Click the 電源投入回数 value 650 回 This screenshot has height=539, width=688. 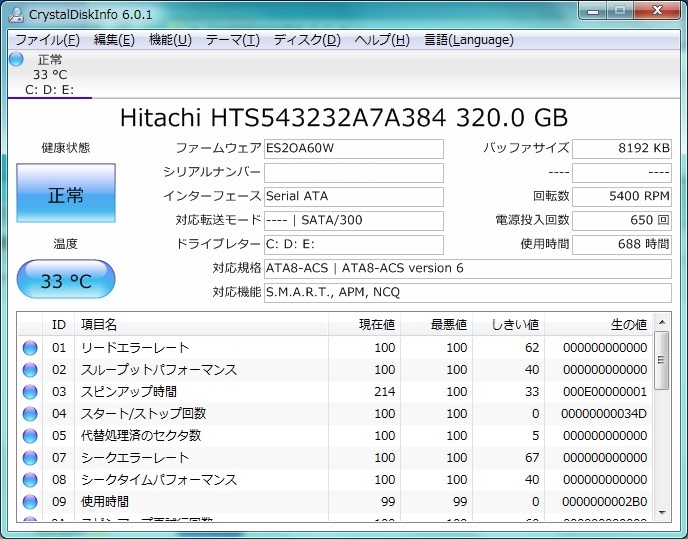point(622,221)
